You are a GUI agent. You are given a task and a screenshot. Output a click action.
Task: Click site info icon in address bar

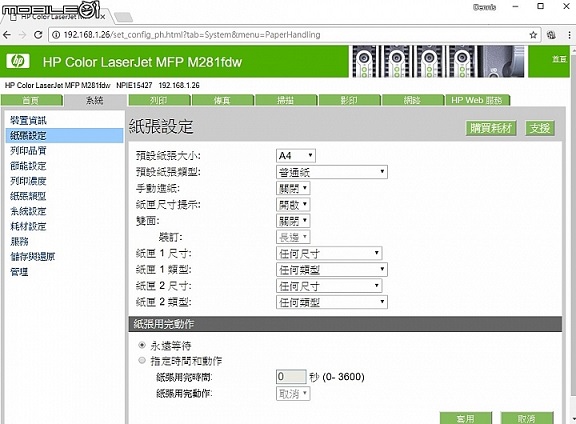pos(56,35)
